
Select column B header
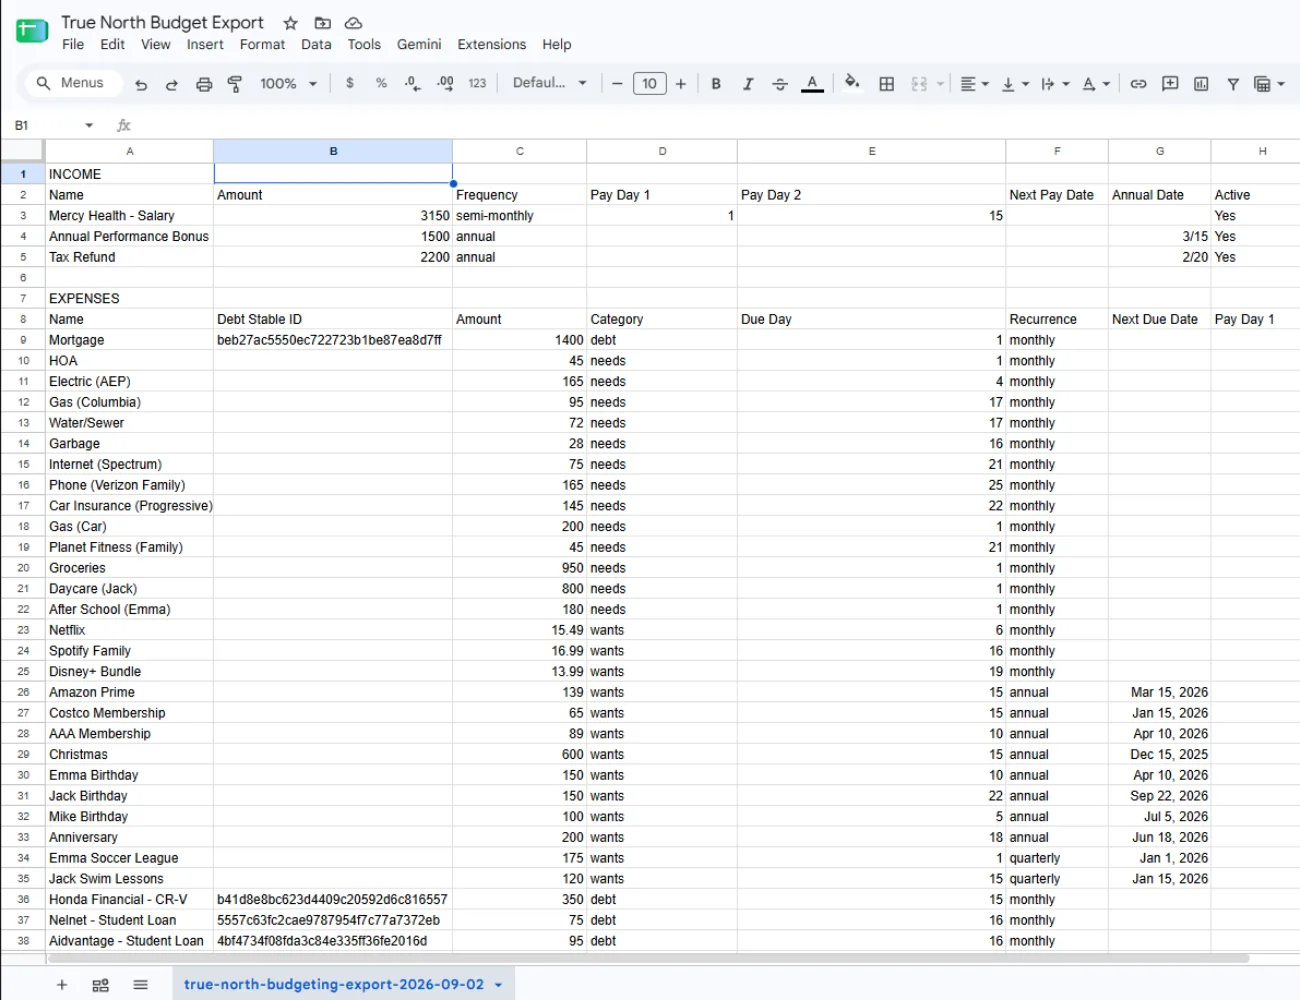click(x=333, y=151)
